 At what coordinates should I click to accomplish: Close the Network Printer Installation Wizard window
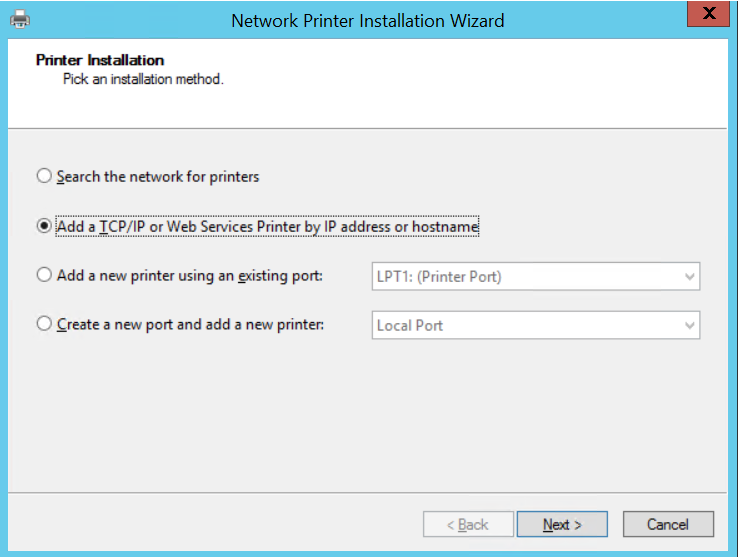coord(709,15)
